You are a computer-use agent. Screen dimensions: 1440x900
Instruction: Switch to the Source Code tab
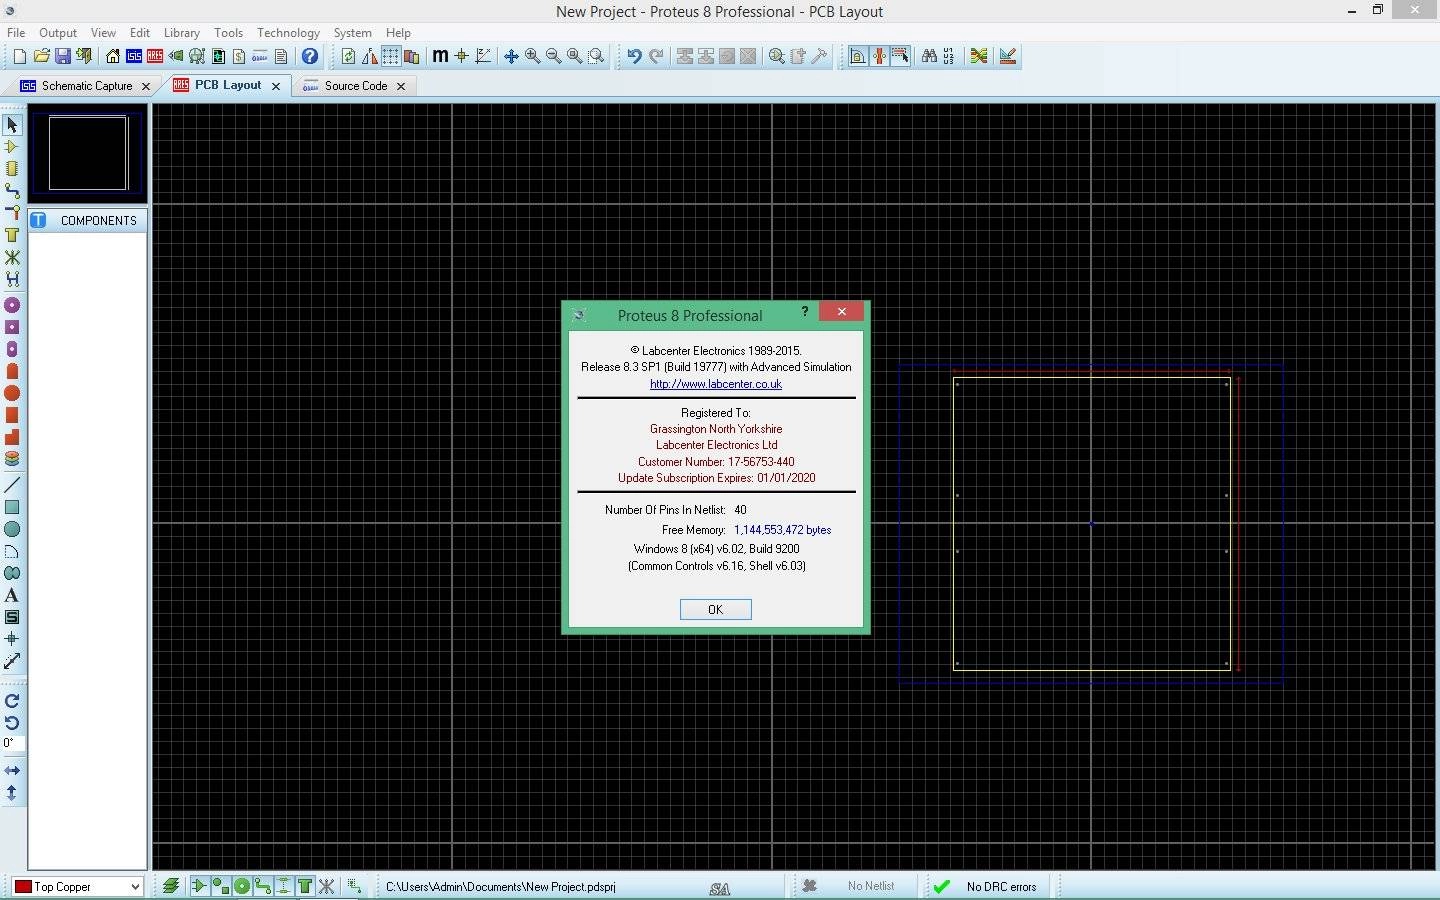[355, 86]
